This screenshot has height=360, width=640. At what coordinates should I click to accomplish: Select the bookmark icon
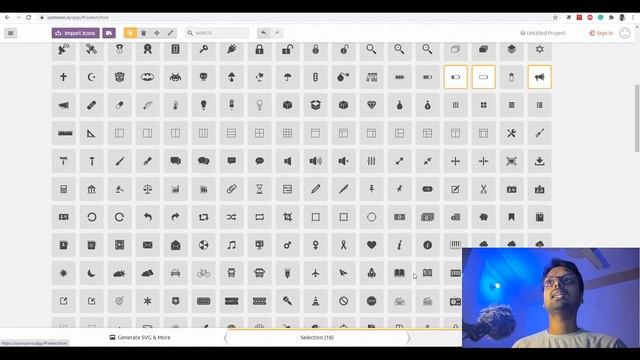(511, 217)
